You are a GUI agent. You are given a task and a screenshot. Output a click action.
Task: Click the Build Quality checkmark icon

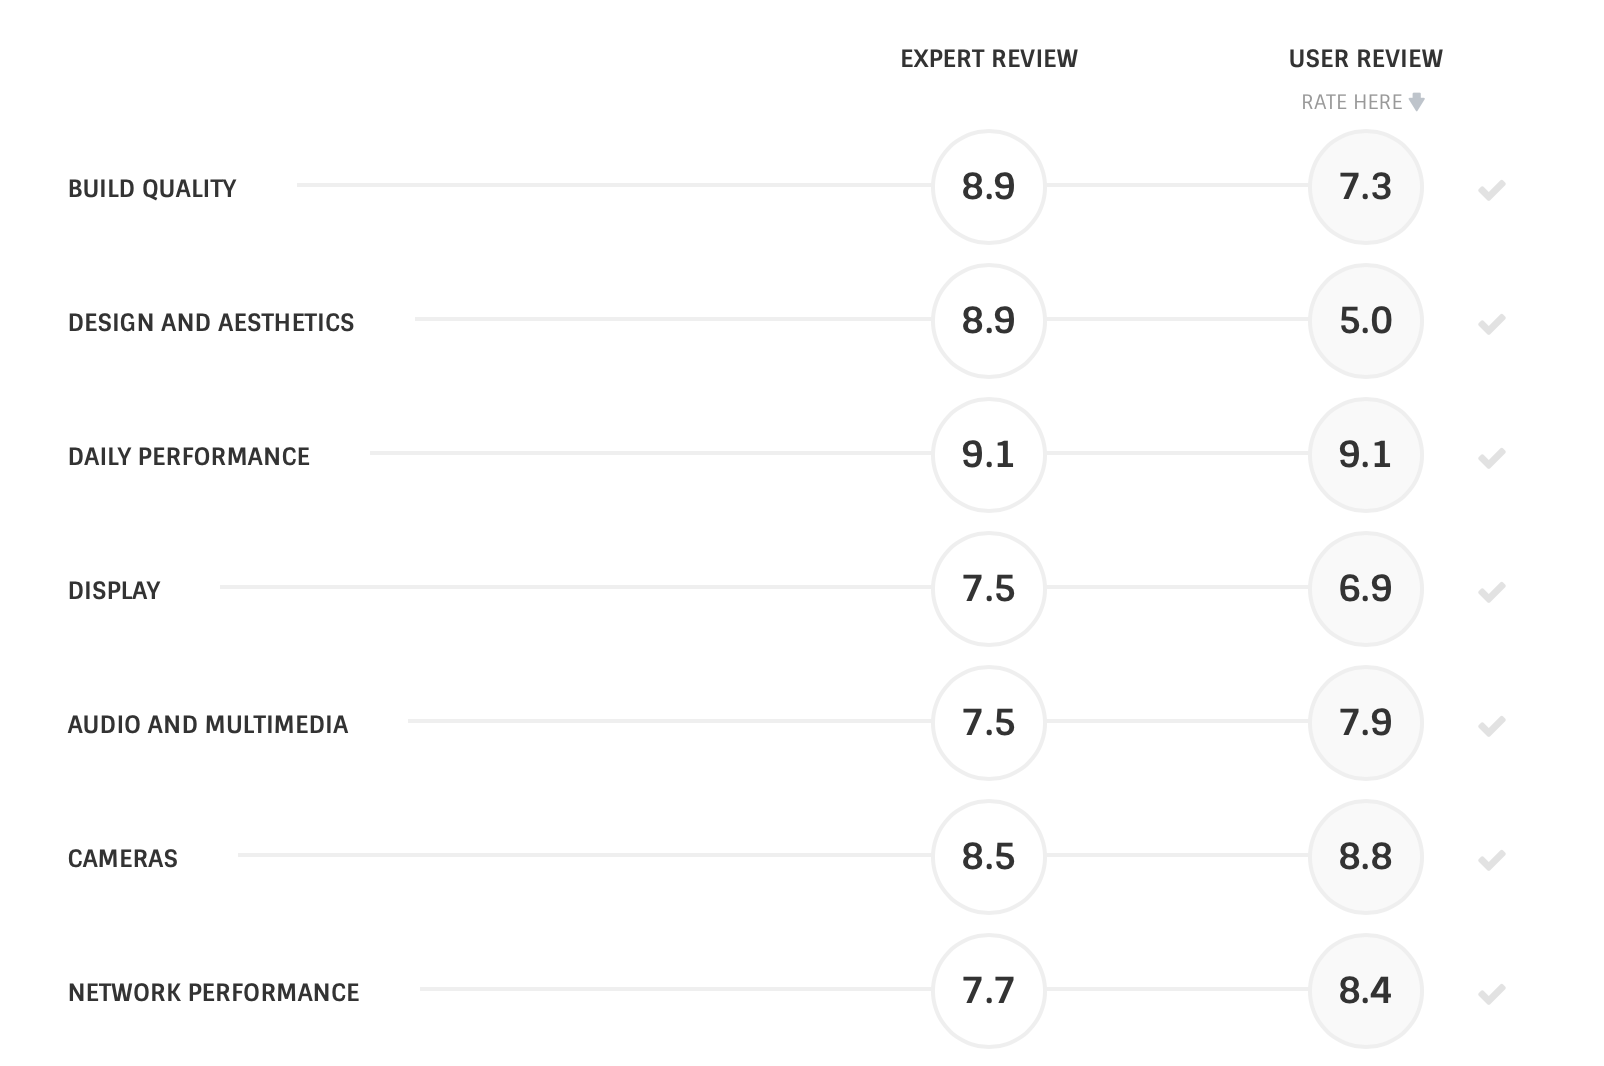(x=1491, y=190)
